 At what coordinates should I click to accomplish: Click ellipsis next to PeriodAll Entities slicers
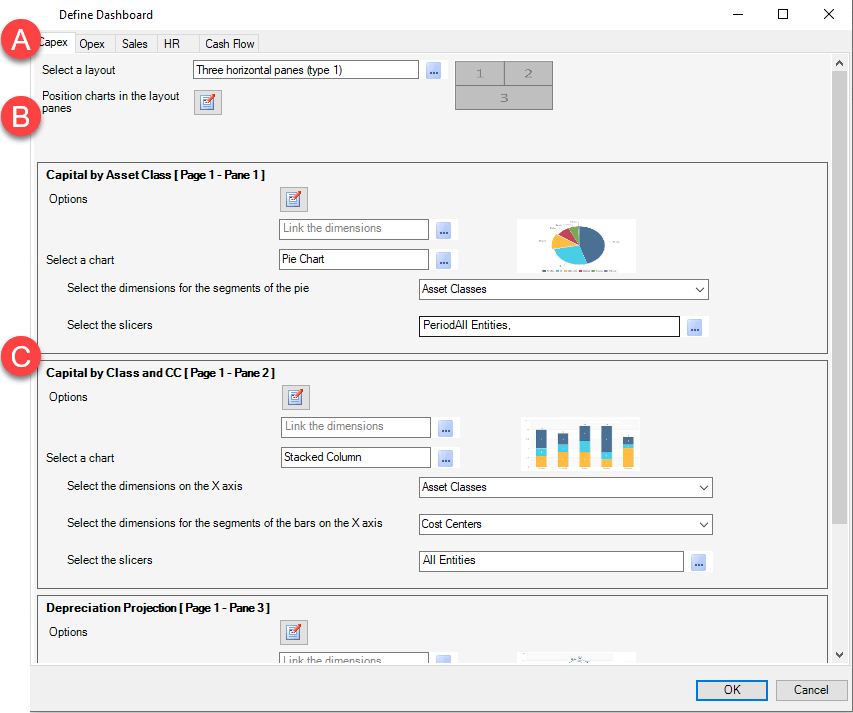(695, 327)
